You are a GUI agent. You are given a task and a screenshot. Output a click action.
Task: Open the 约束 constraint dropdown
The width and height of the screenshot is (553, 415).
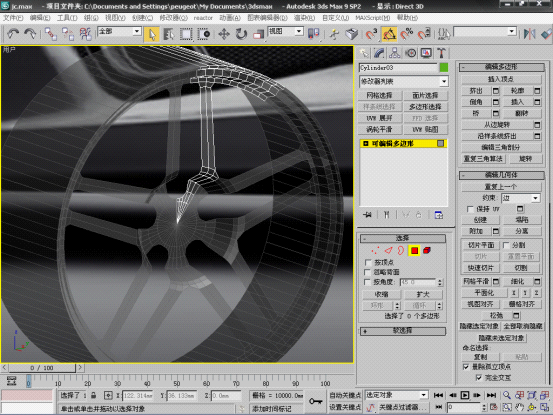(x=521, y=198)
